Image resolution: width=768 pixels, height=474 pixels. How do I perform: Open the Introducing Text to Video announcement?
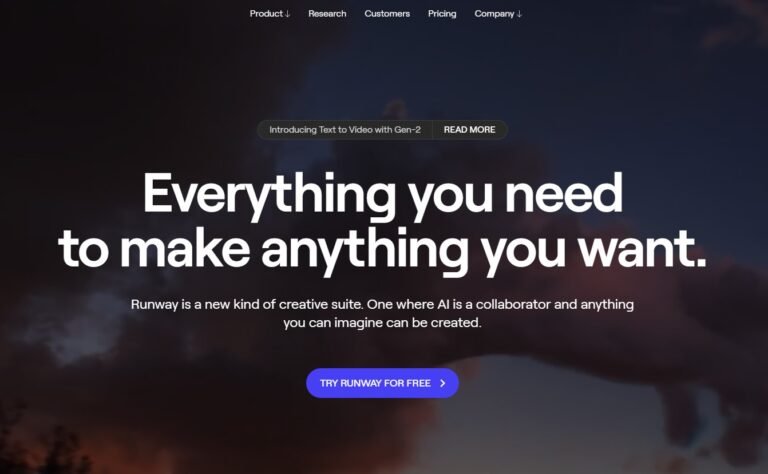point(345,130)
